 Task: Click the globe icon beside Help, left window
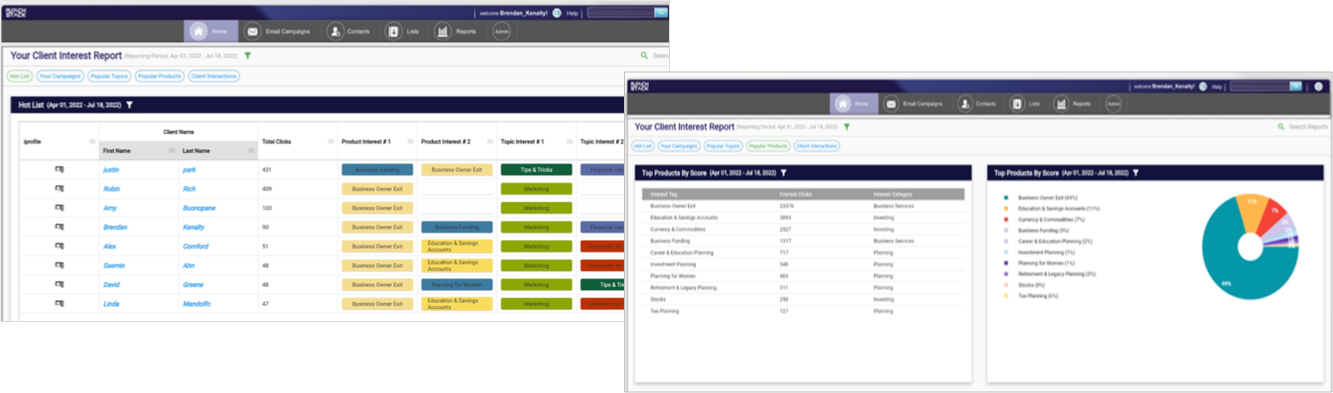pos(557,13)
